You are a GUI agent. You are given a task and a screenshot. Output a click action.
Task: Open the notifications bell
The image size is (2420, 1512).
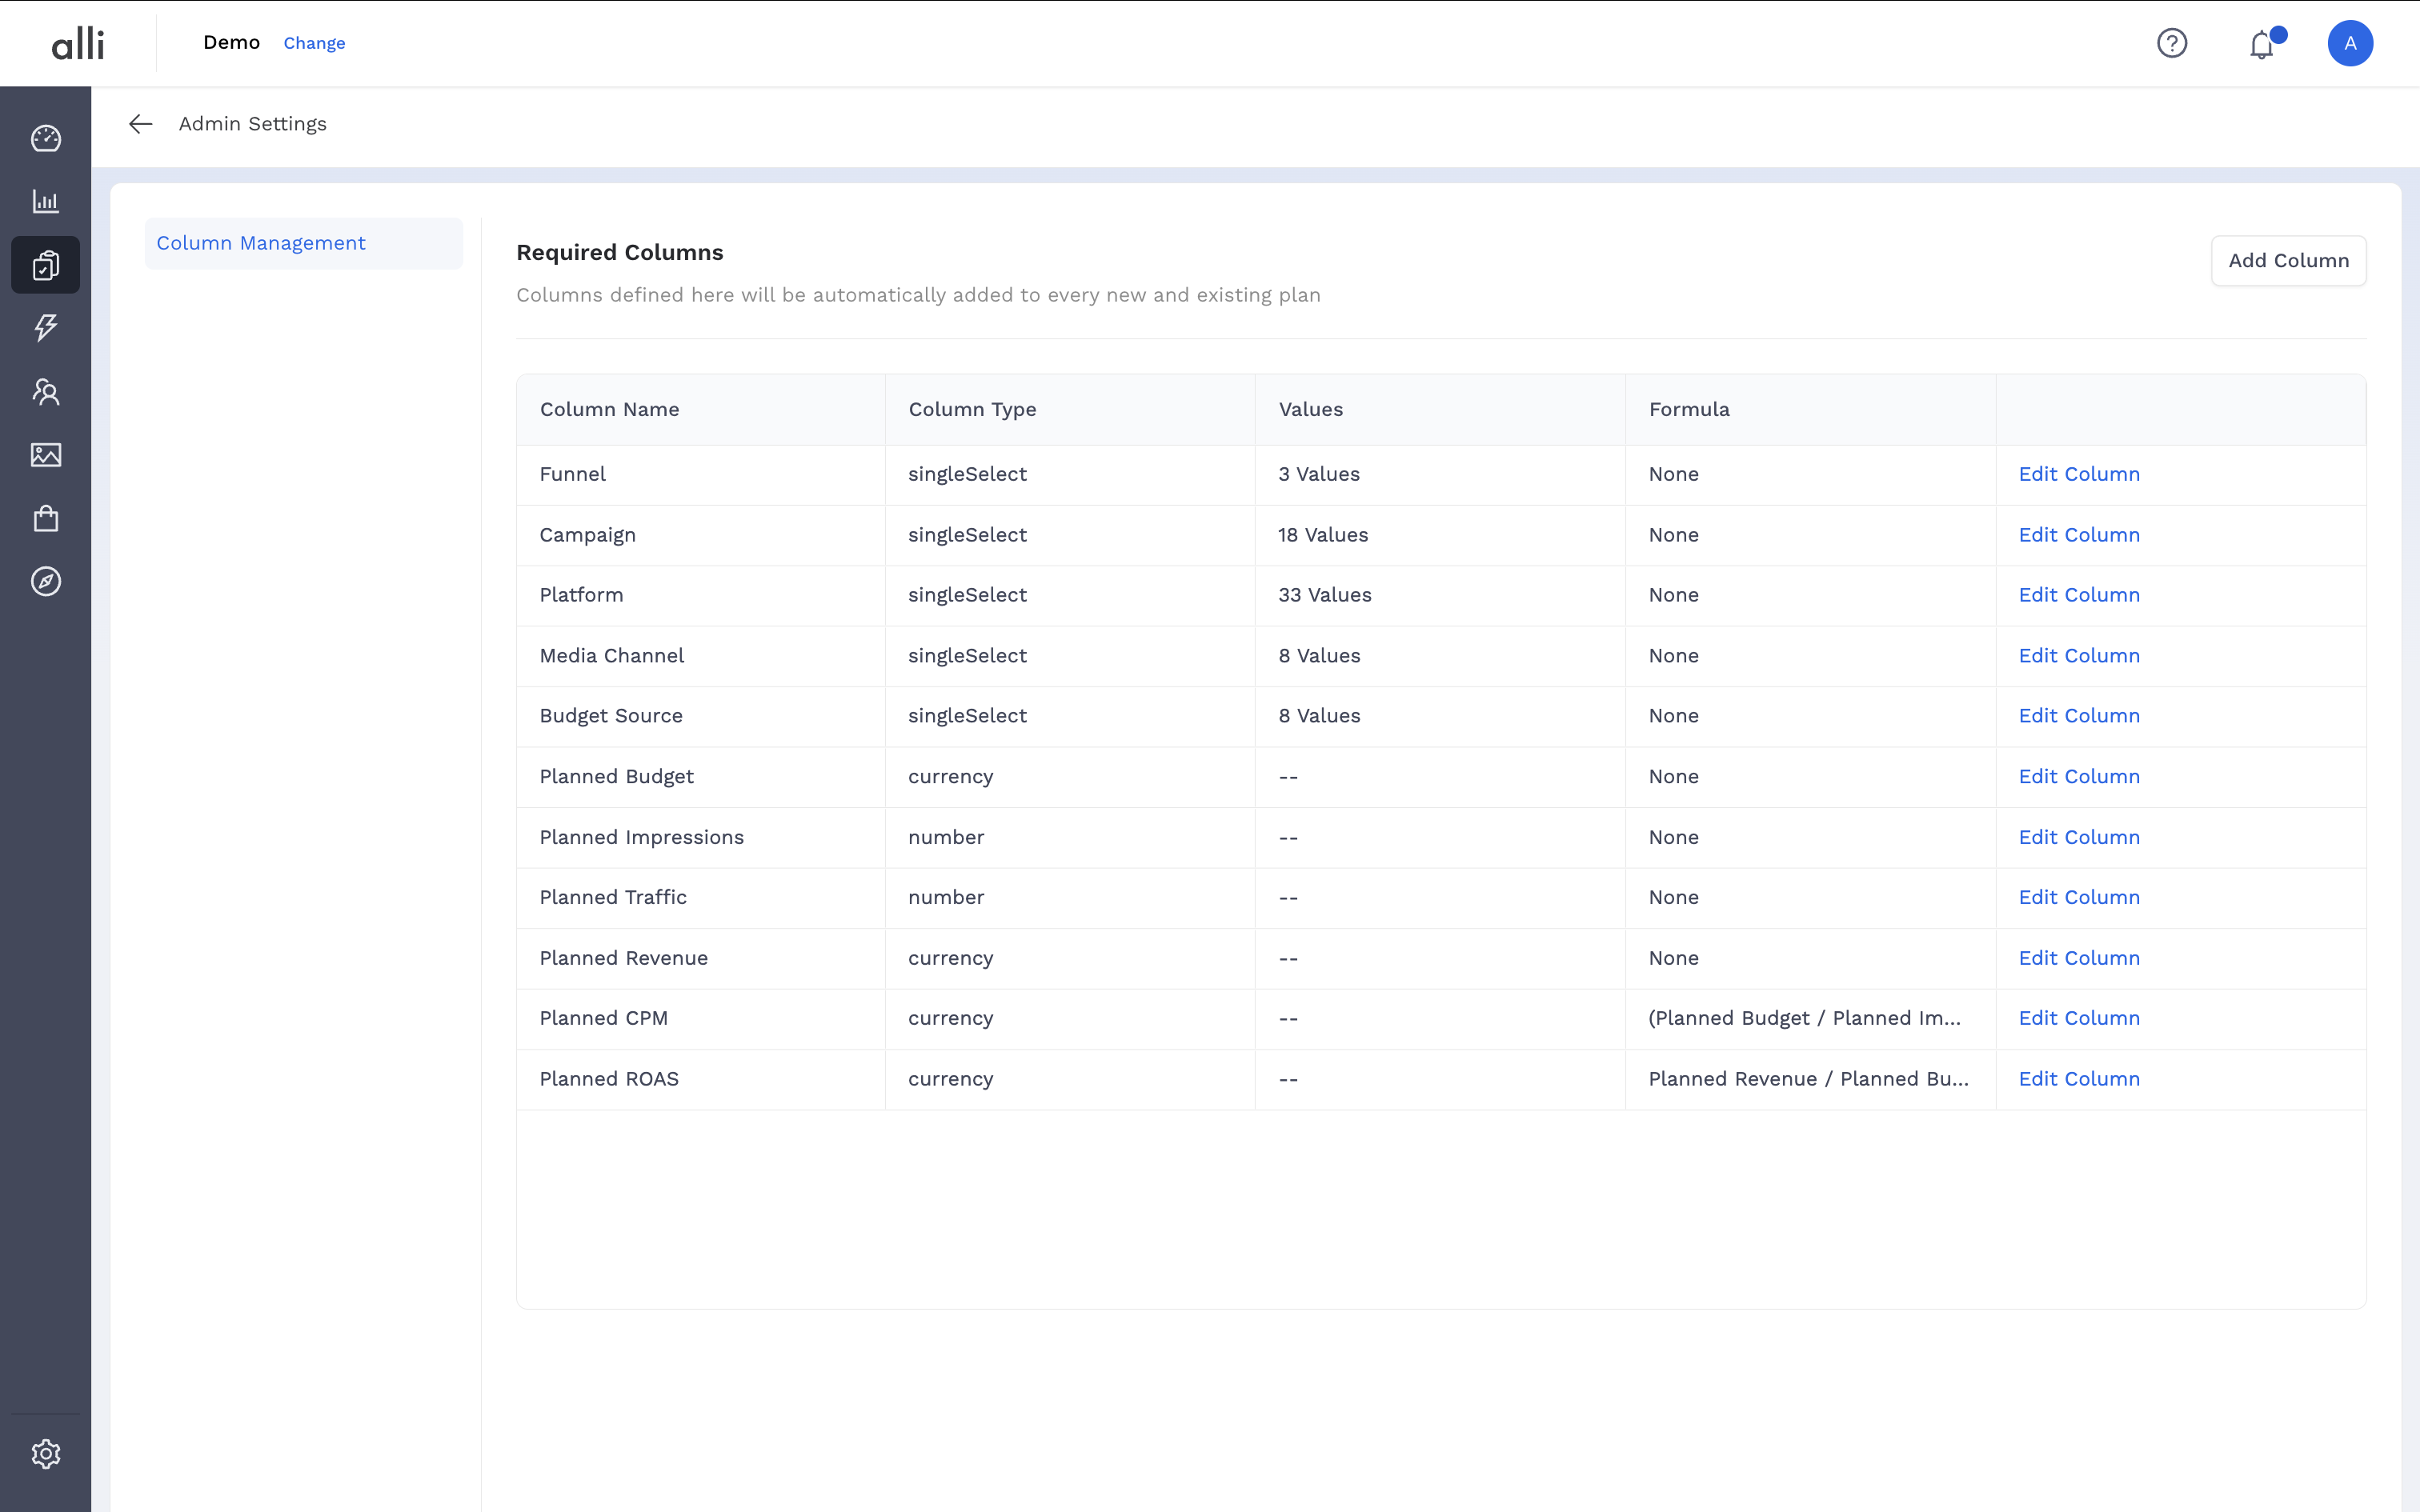coord(2261,45)
